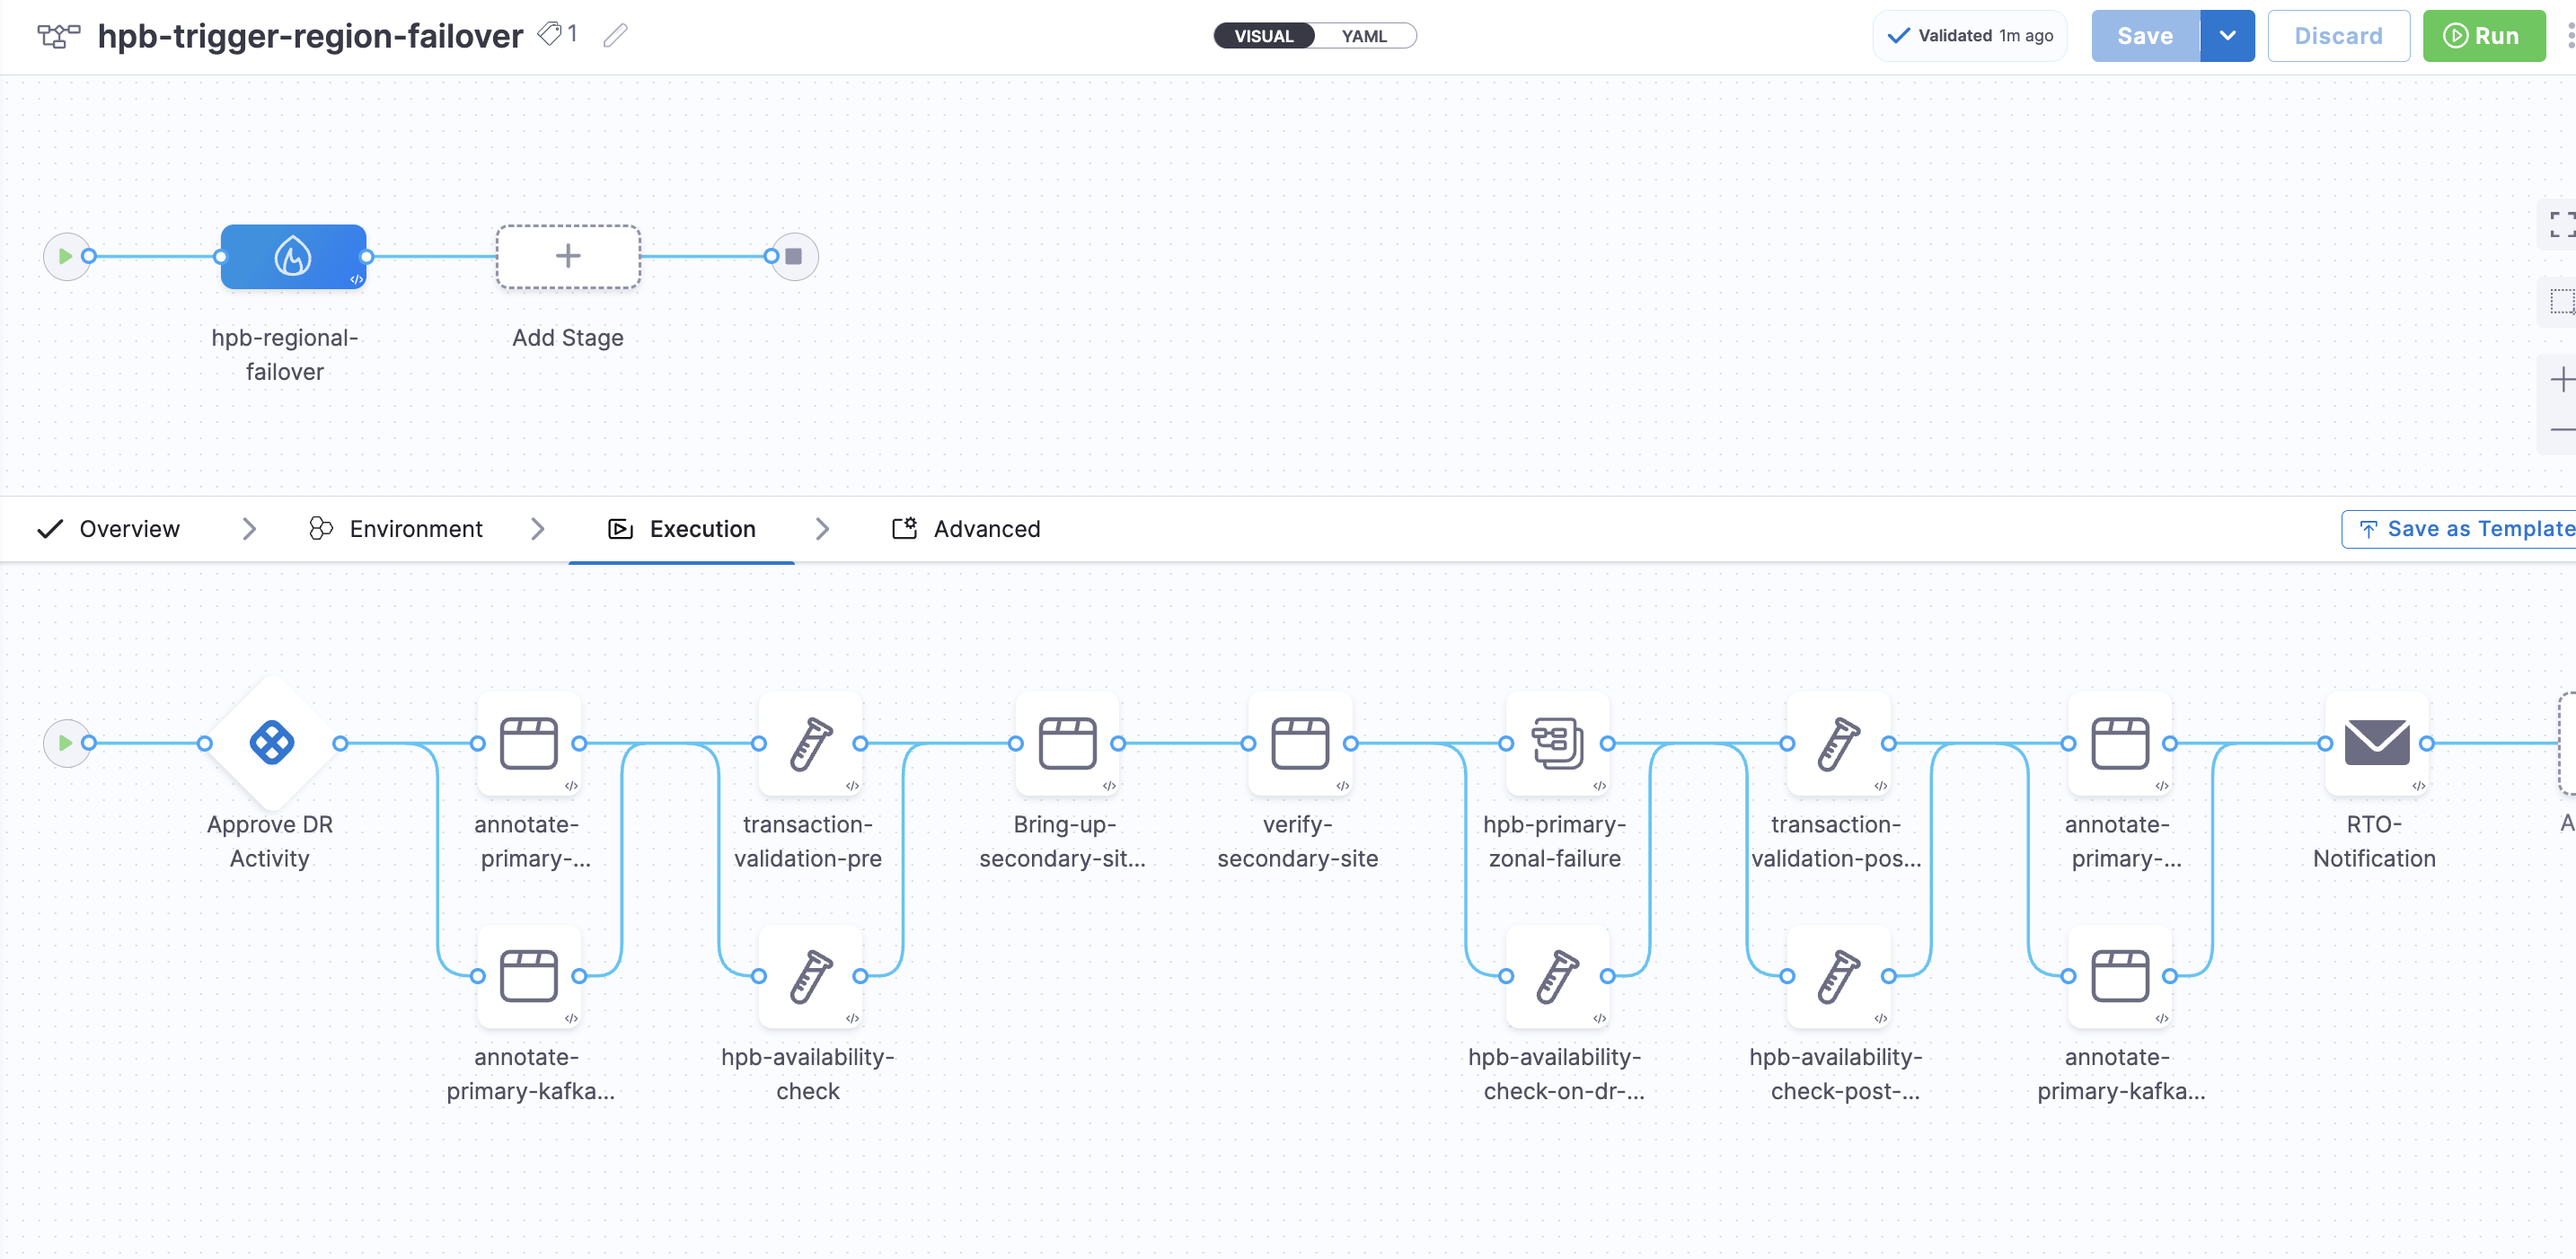The height and width of the screenshot is (1259, 2576).
Task: Click the Add Stage plus box
Action: (x=568, y=256)
